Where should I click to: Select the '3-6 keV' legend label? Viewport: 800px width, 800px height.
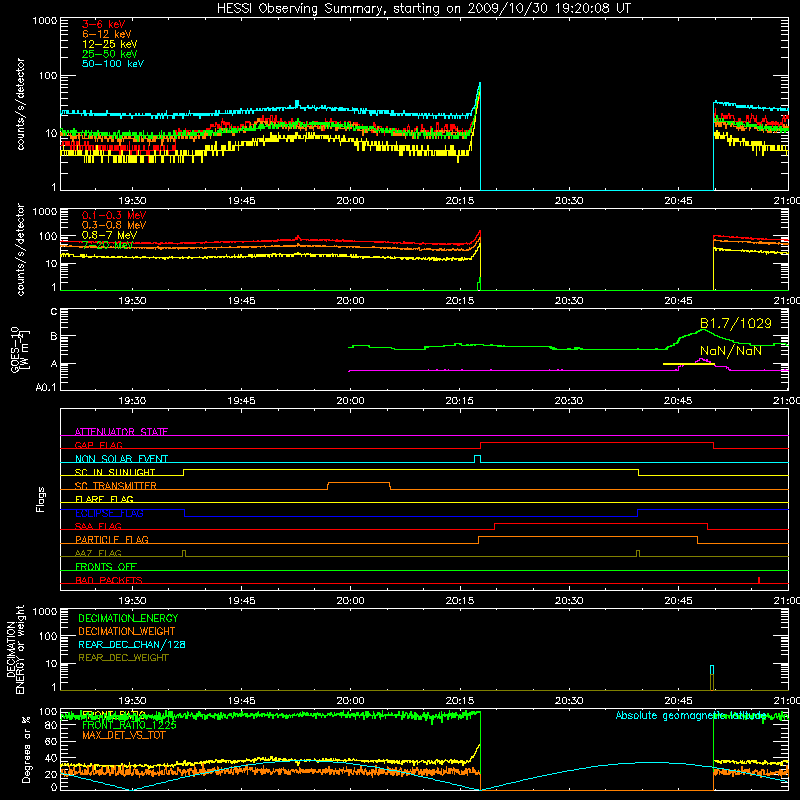click(x=103, y=24)
